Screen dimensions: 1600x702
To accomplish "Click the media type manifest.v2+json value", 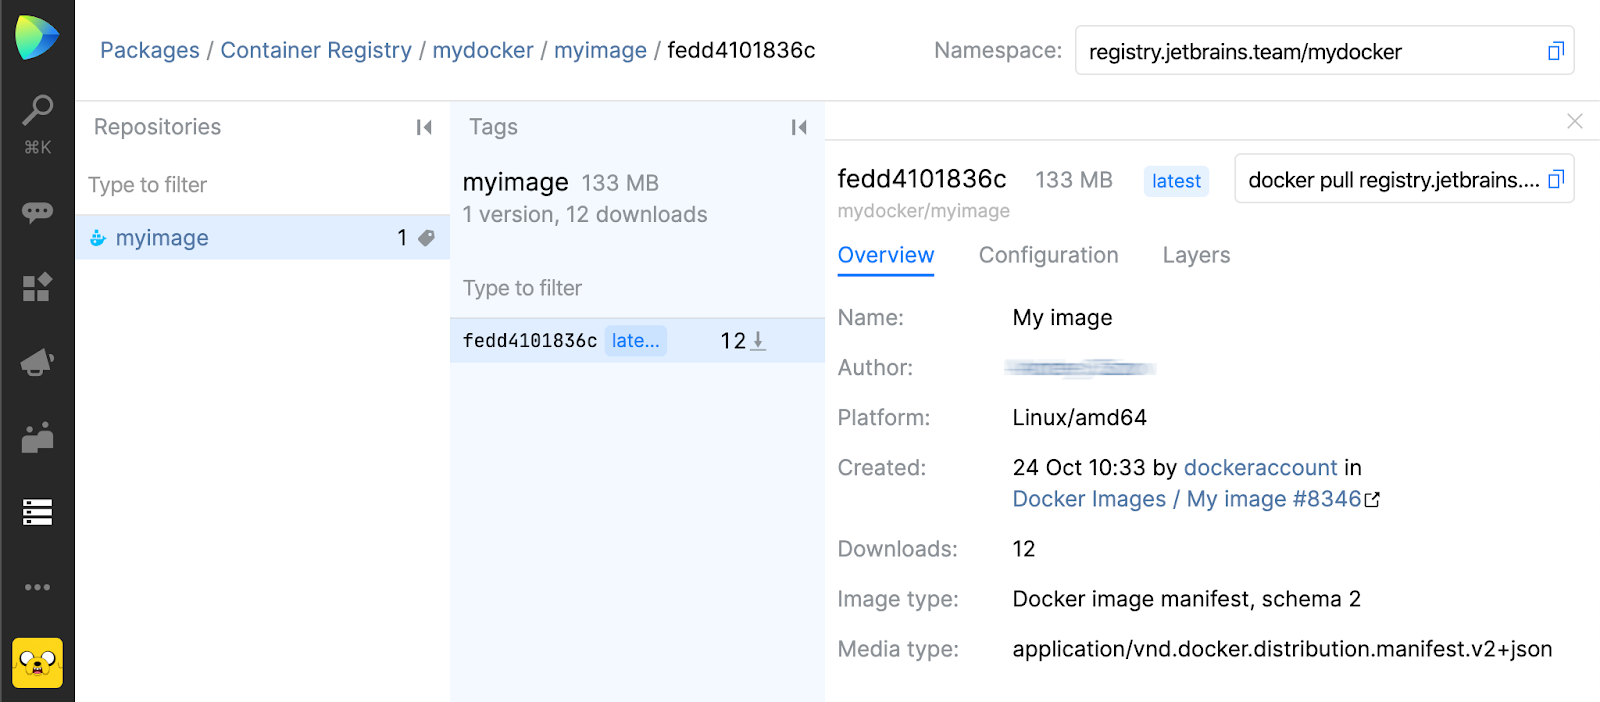I will point(1282,649).
